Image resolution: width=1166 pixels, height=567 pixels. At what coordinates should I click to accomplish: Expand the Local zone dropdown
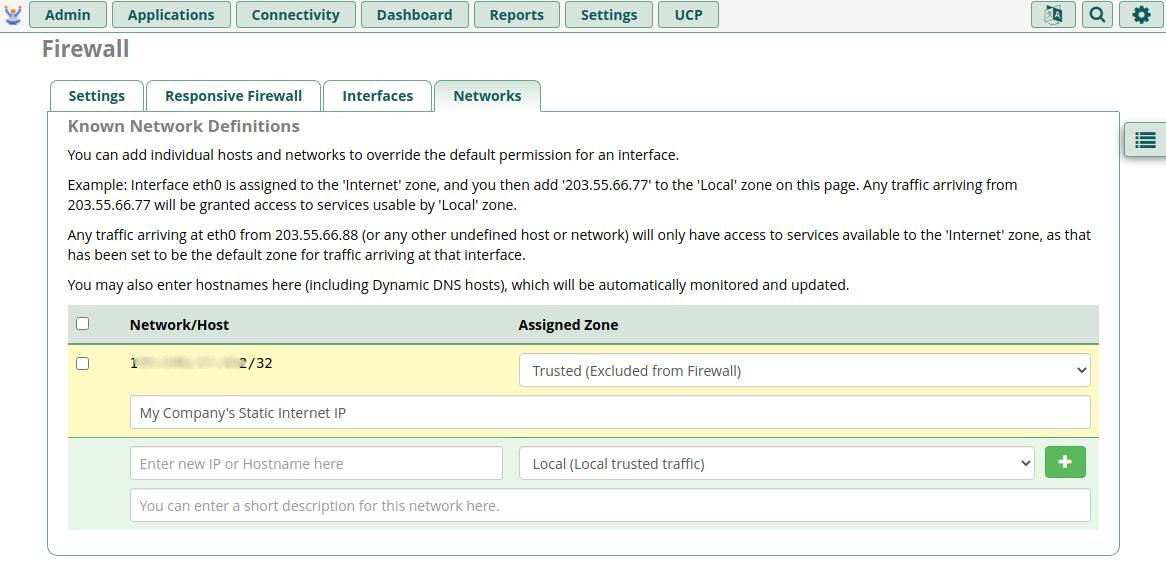click(x=776, y=464)
